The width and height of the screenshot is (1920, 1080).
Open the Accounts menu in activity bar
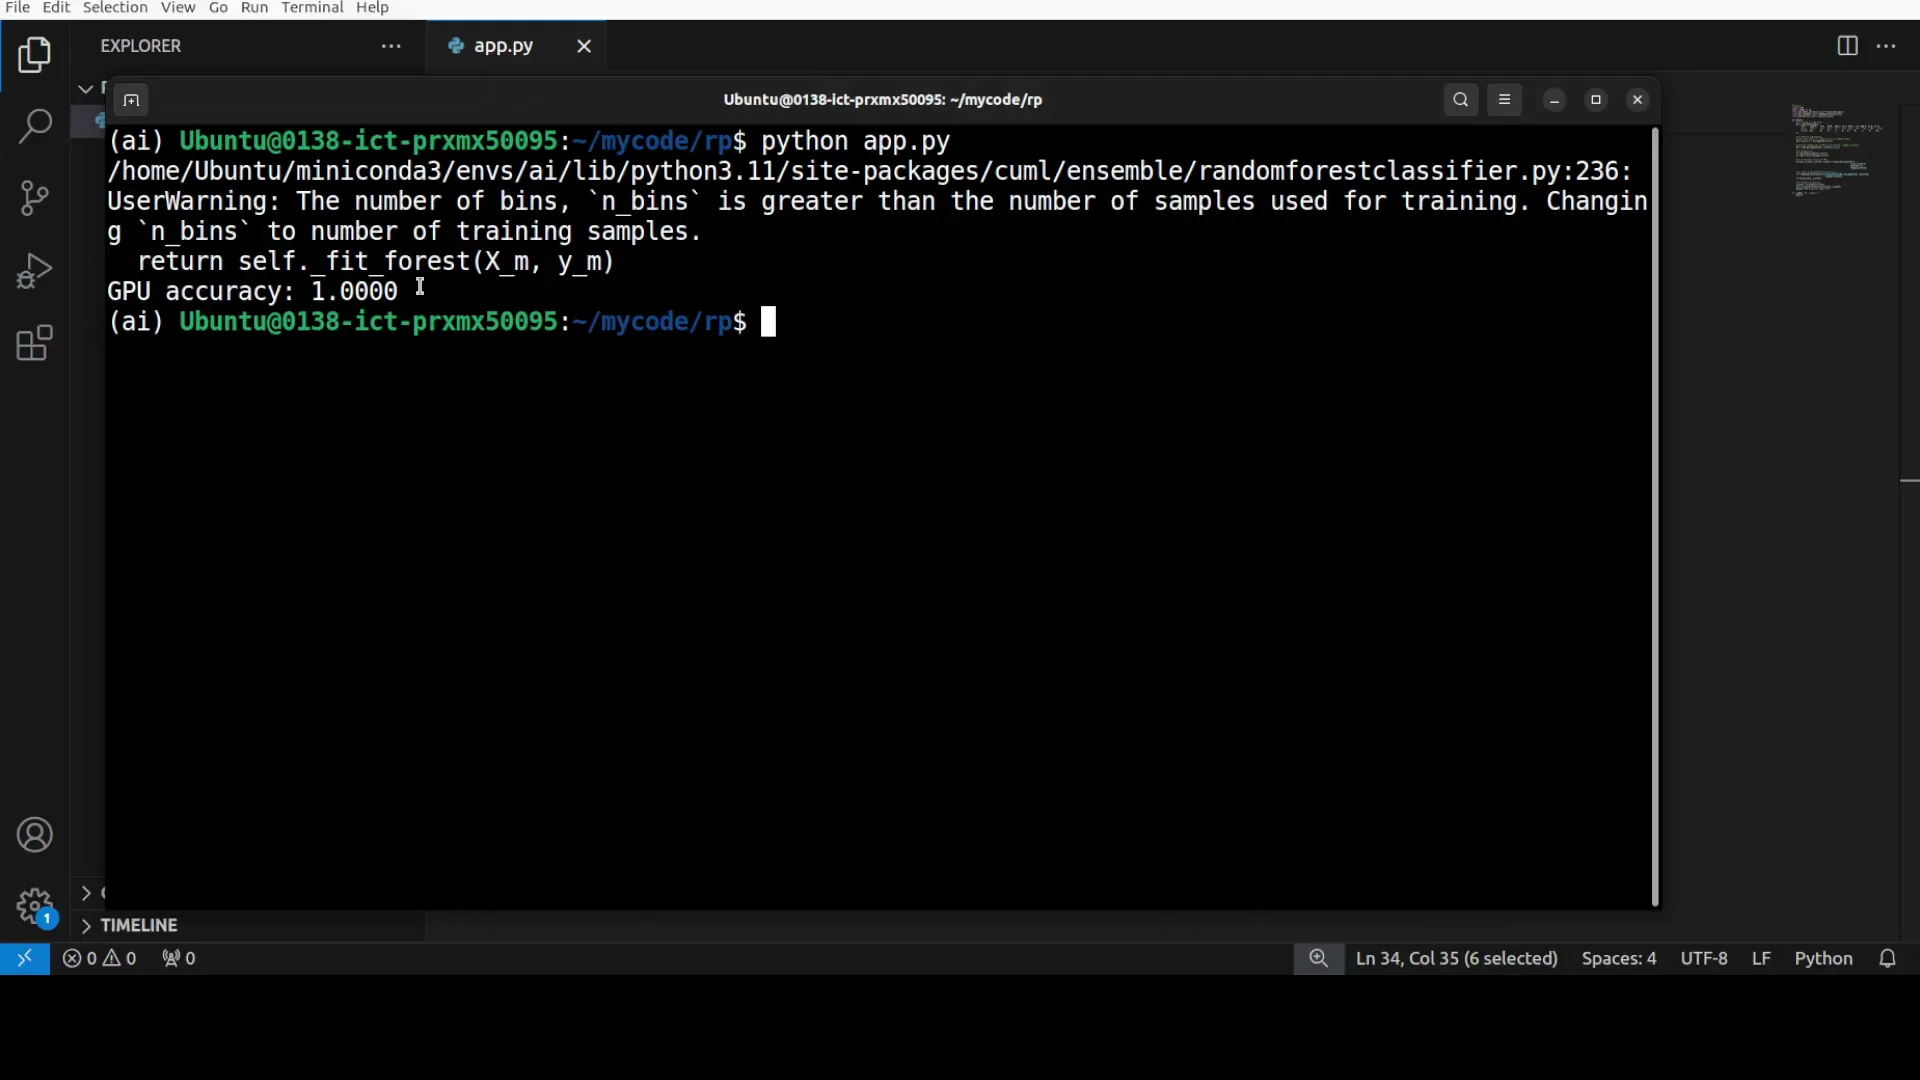(x=35, y=835)
